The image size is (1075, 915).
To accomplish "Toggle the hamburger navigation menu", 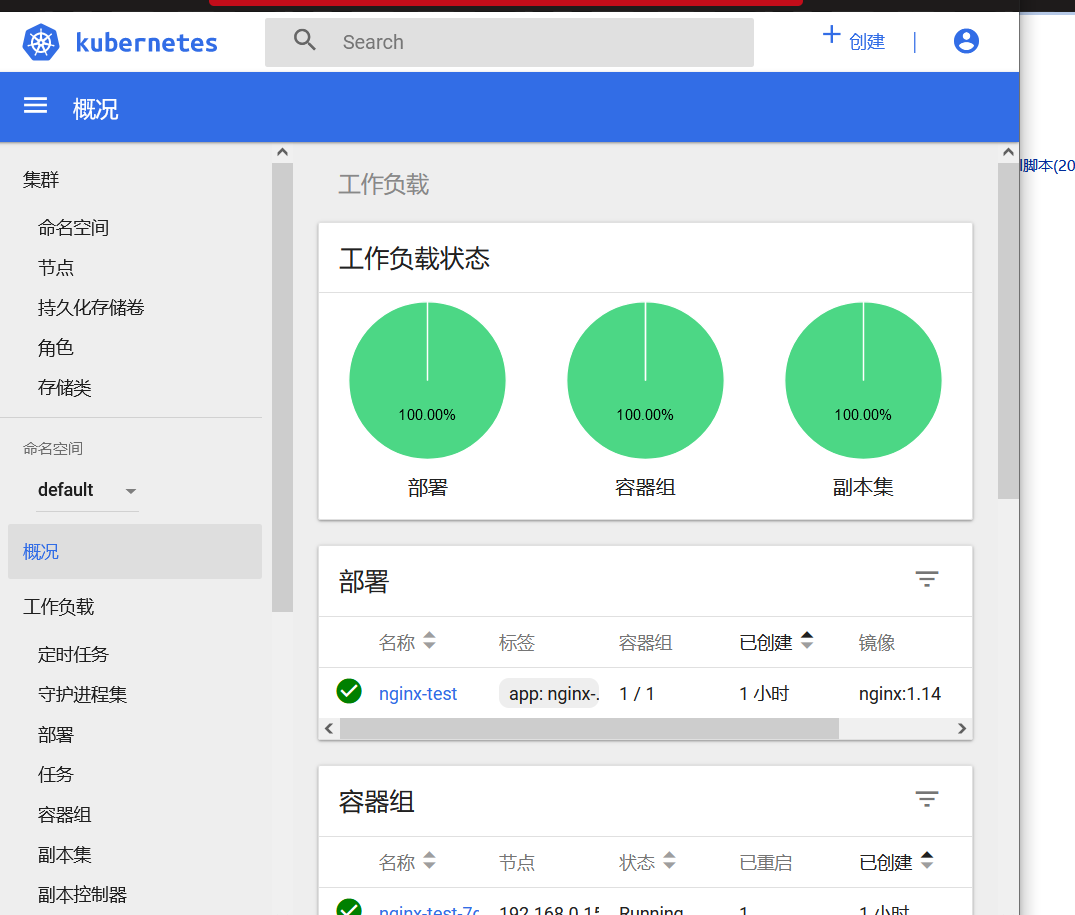I will pyautogui.click(x=36, y=106).
